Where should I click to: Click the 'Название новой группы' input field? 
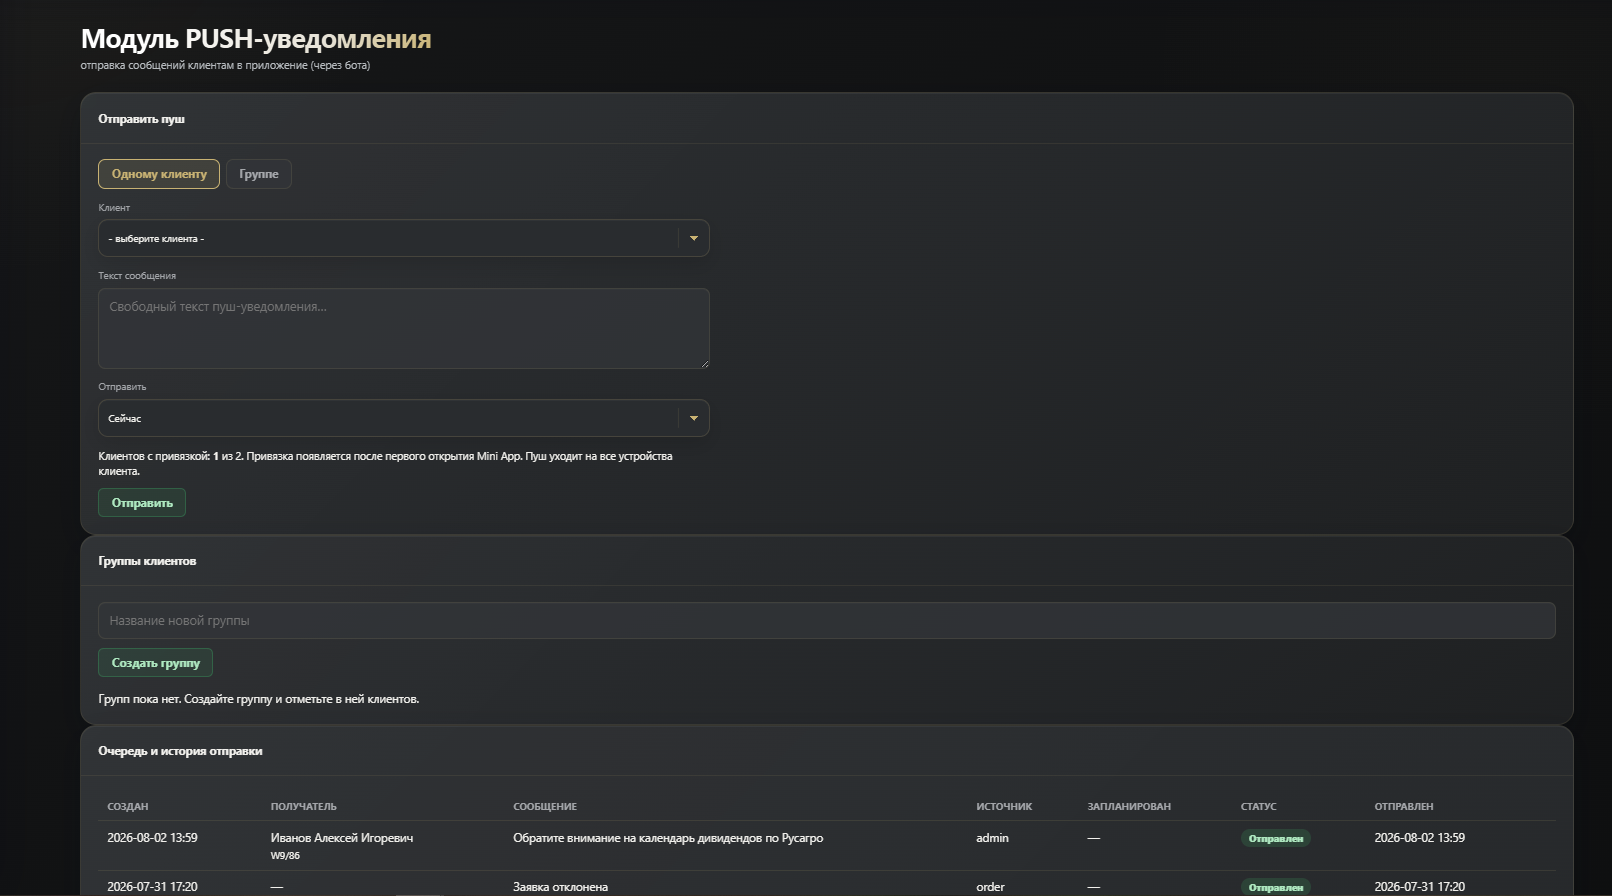coord(827,620)
